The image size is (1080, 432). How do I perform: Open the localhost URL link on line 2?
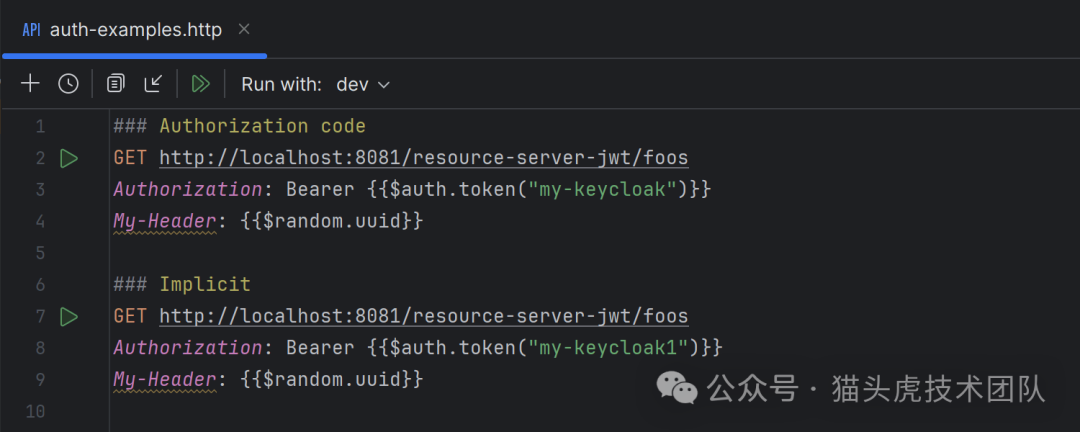pyautogui.click(x=423, y=158)
